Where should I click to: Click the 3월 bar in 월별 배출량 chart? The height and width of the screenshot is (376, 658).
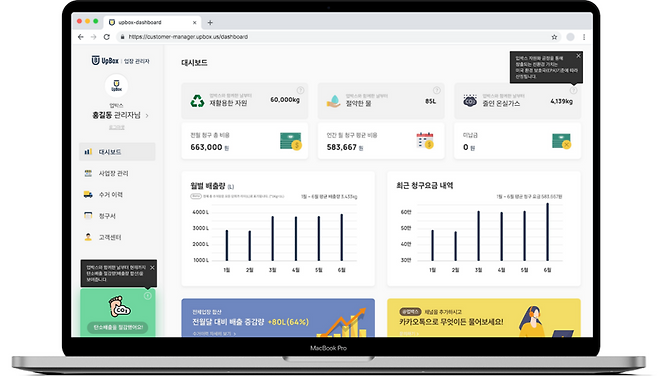(272, 238)
